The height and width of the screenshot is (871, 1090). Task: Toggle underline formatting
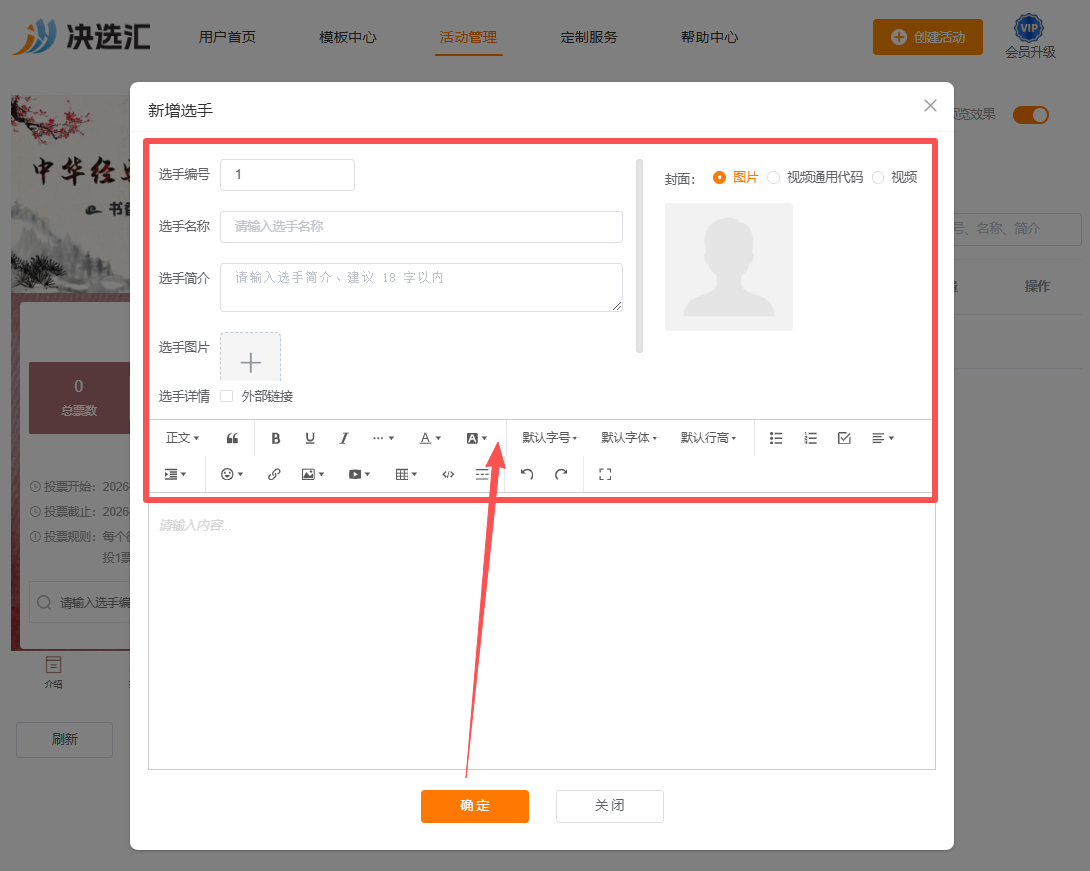click(310, 438)
